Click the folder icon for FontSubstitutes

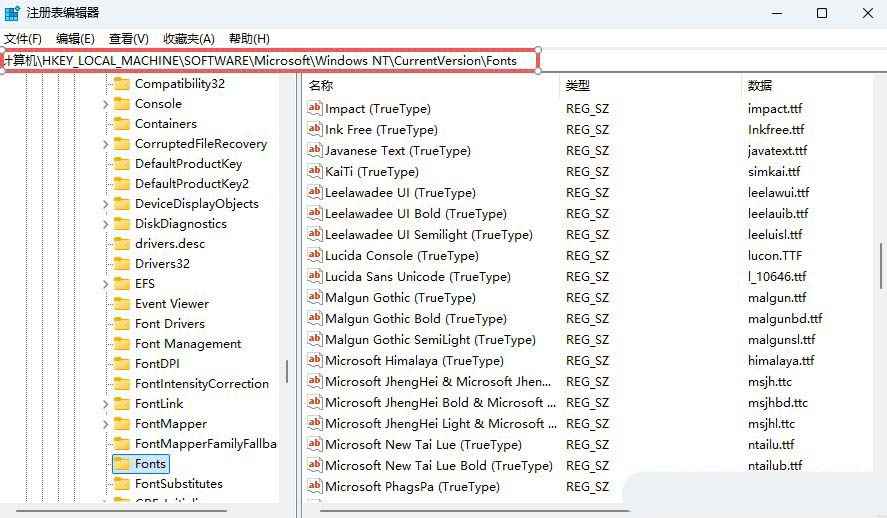[x=122, y=484]
